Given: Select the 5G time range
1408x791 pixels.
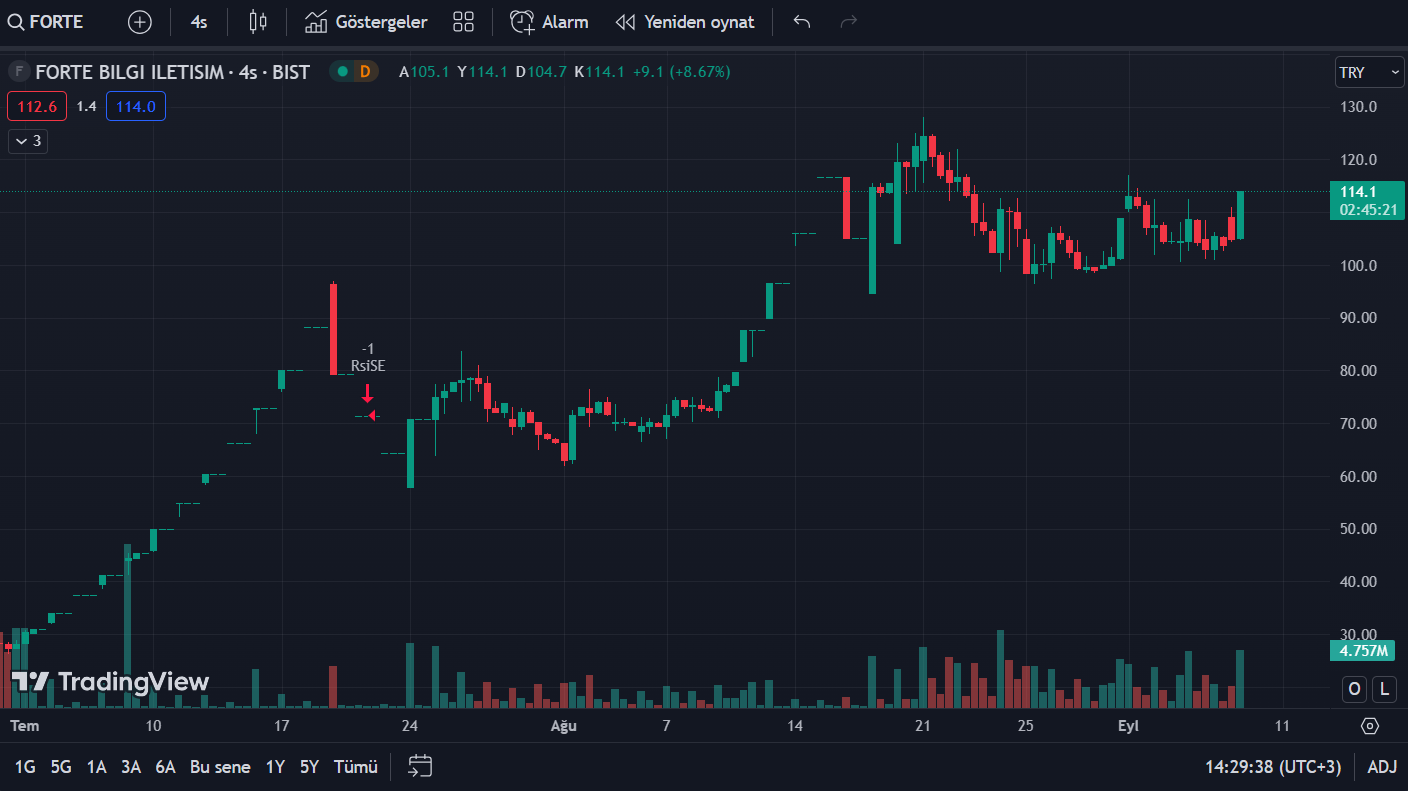Looking at the screenshot, I should point(61,767).
